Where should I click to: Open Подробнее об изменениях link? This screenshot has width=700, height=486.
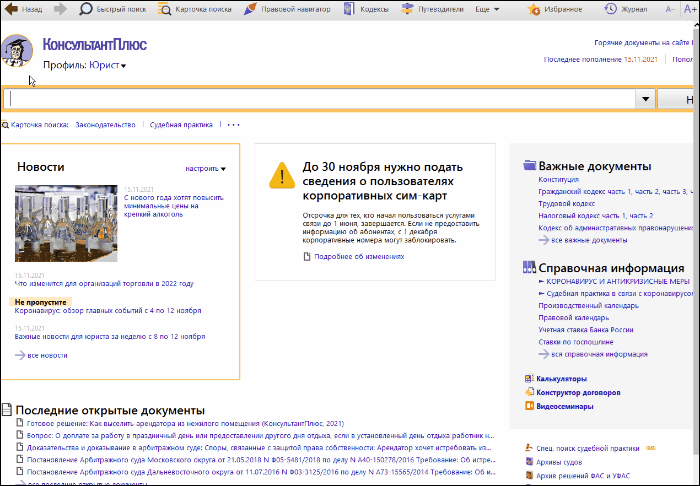click(359, 257)
